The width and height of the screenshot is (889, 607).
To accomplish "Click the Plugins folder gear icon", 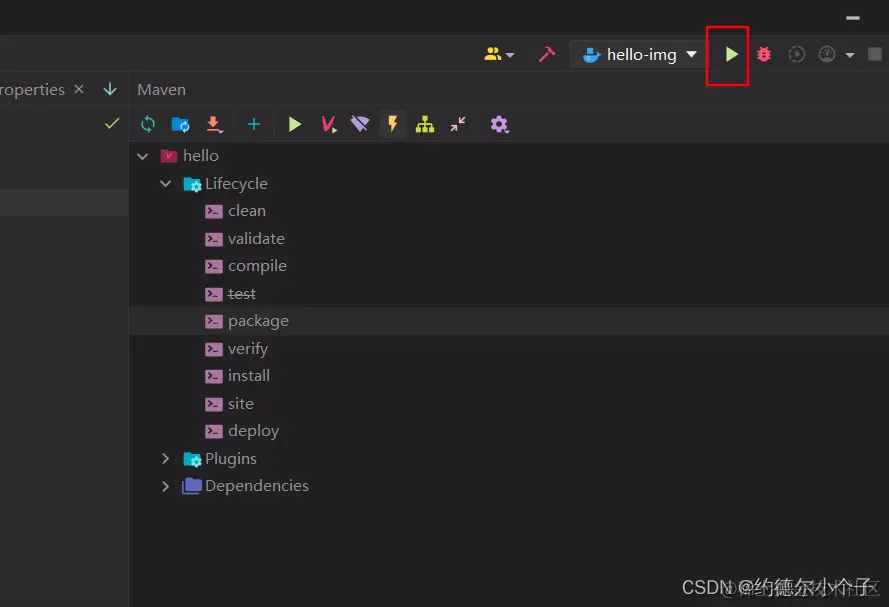I will pyautogui.click(x=192, y=459).
